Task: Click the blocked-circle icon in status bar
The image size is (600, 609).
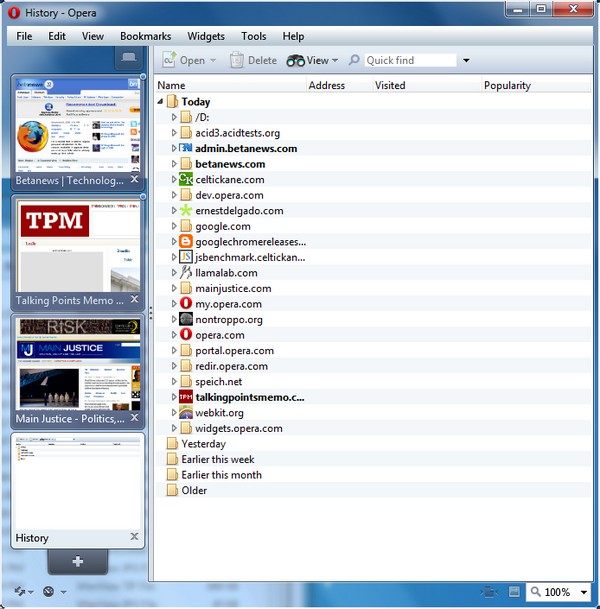Action: click(x=49, y=592)
